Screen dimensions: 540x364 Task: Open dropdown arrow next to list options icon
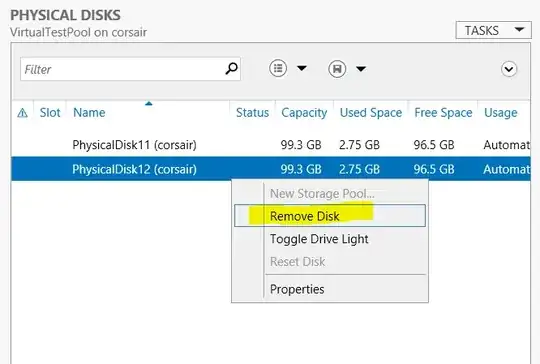point(302,68)
